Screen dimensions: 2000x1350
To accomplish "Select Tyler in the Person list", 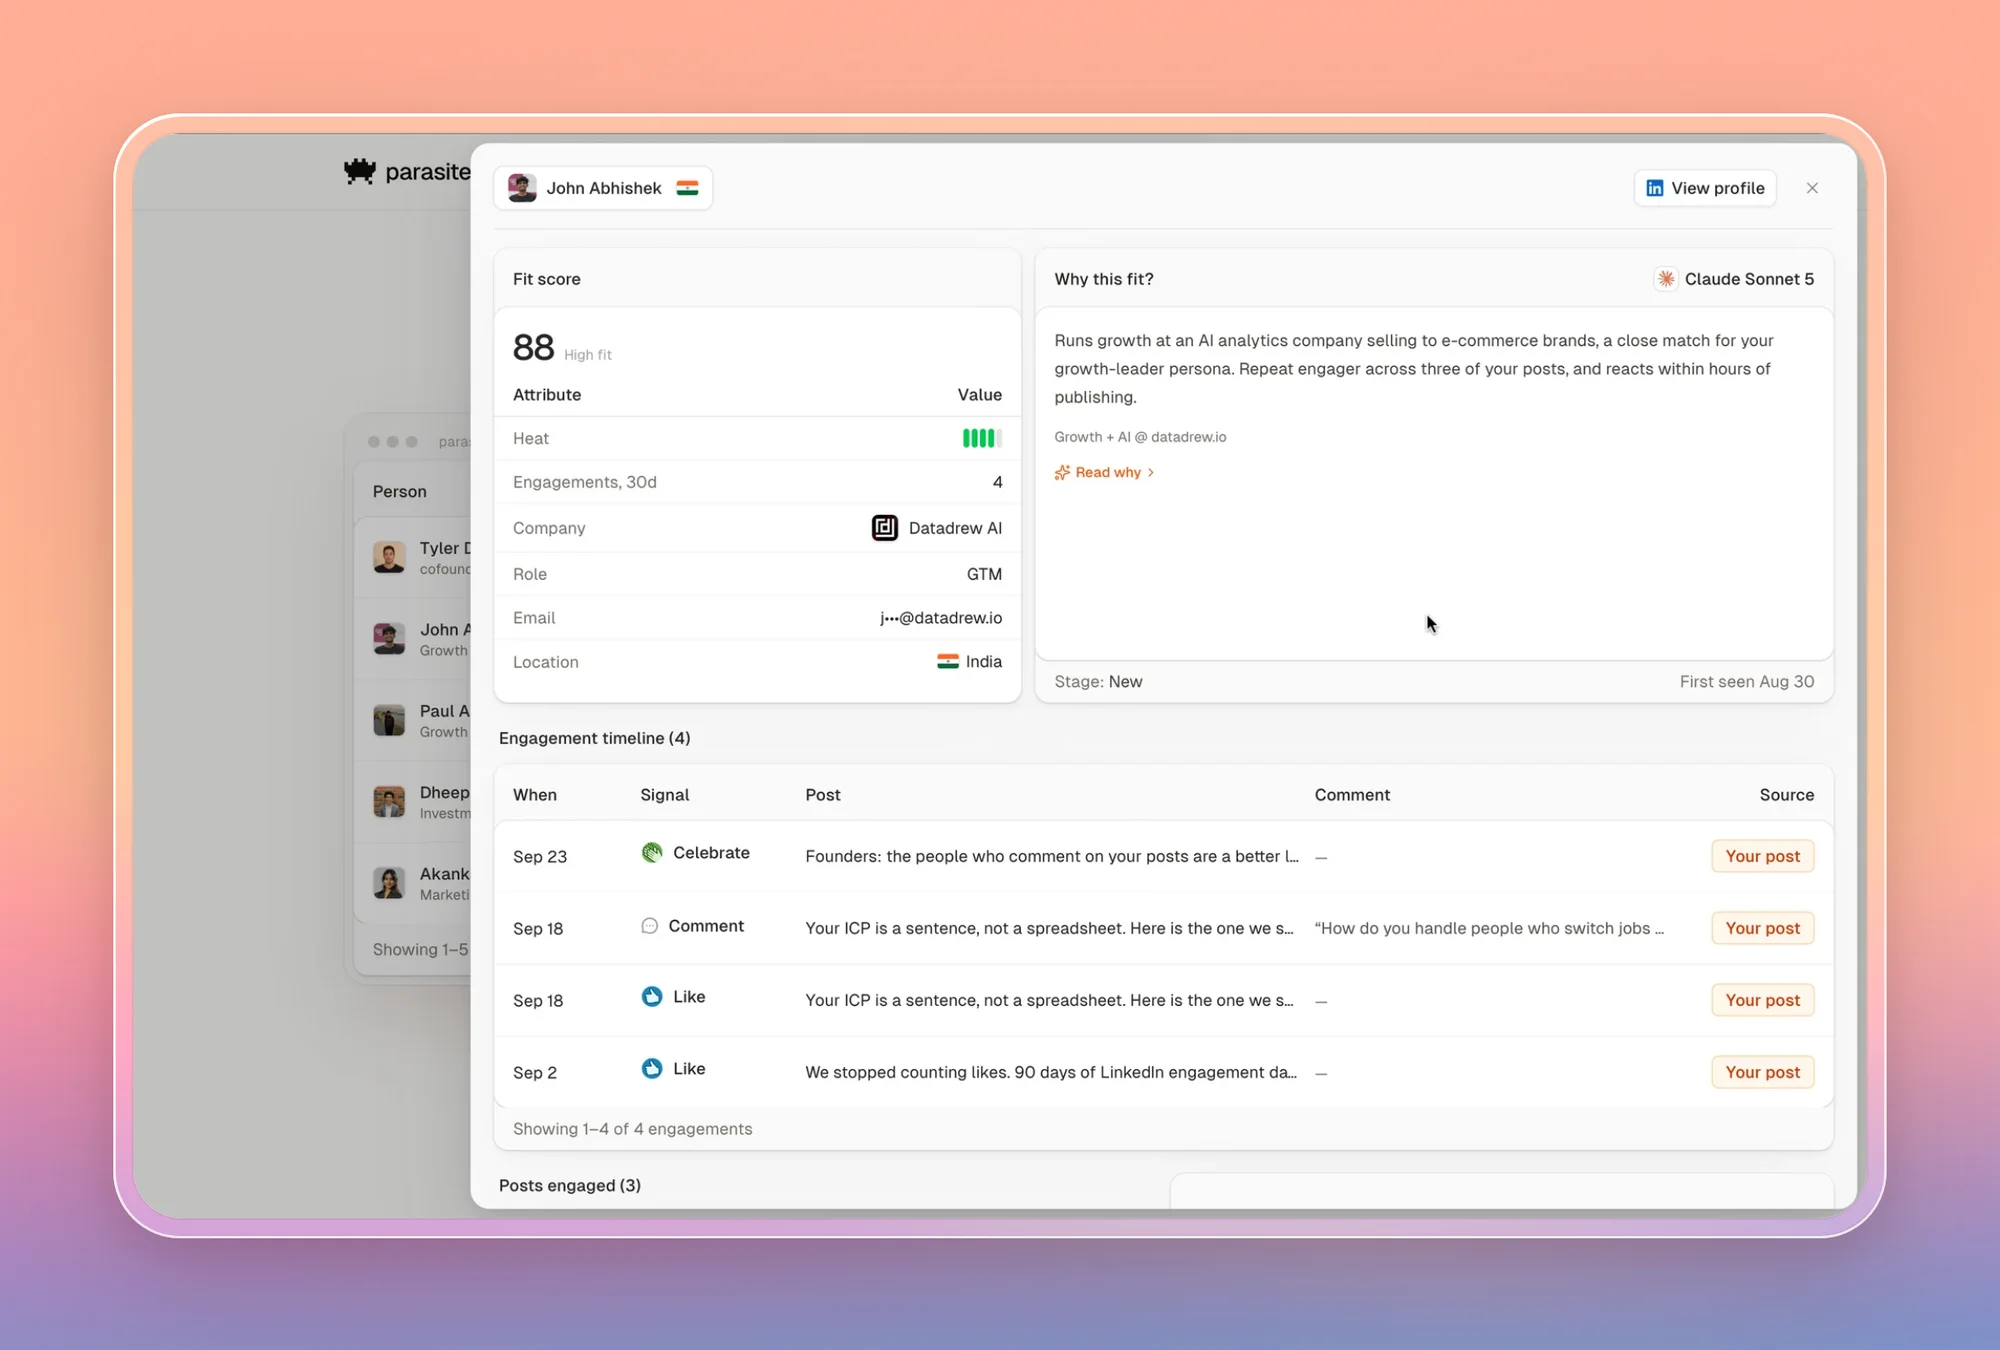I will click(420, 557).
